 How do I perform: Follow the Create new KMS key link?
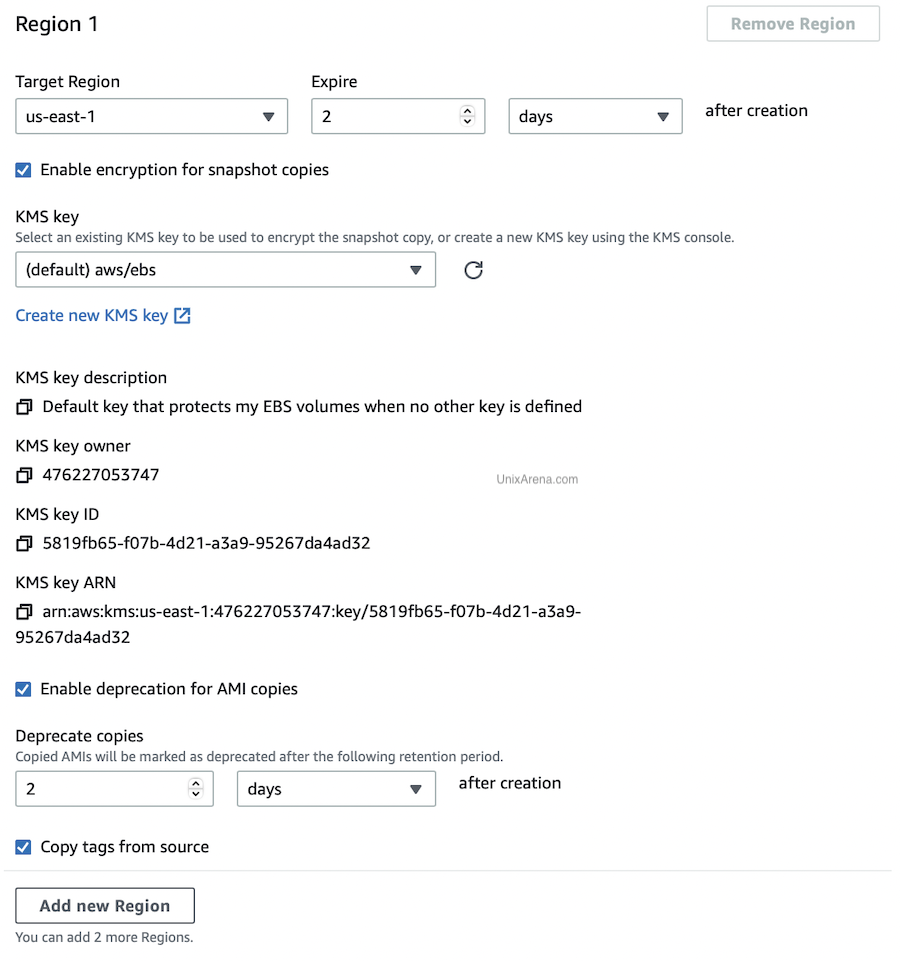[91, 316]
